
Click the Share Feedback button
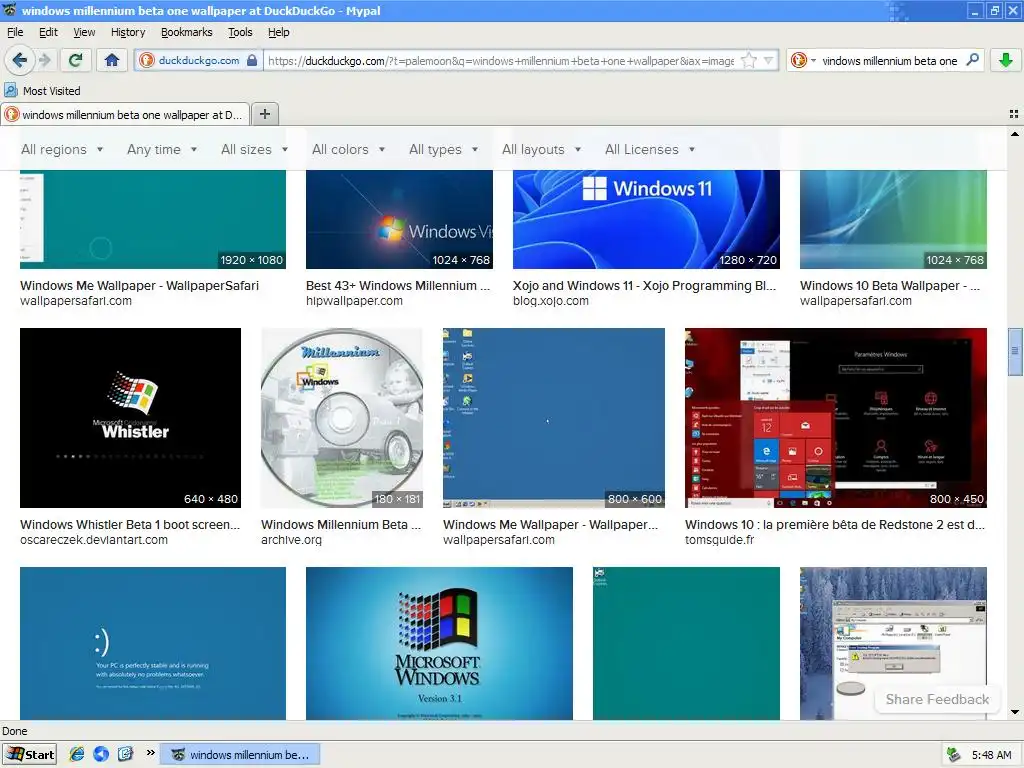pos(937,699)
